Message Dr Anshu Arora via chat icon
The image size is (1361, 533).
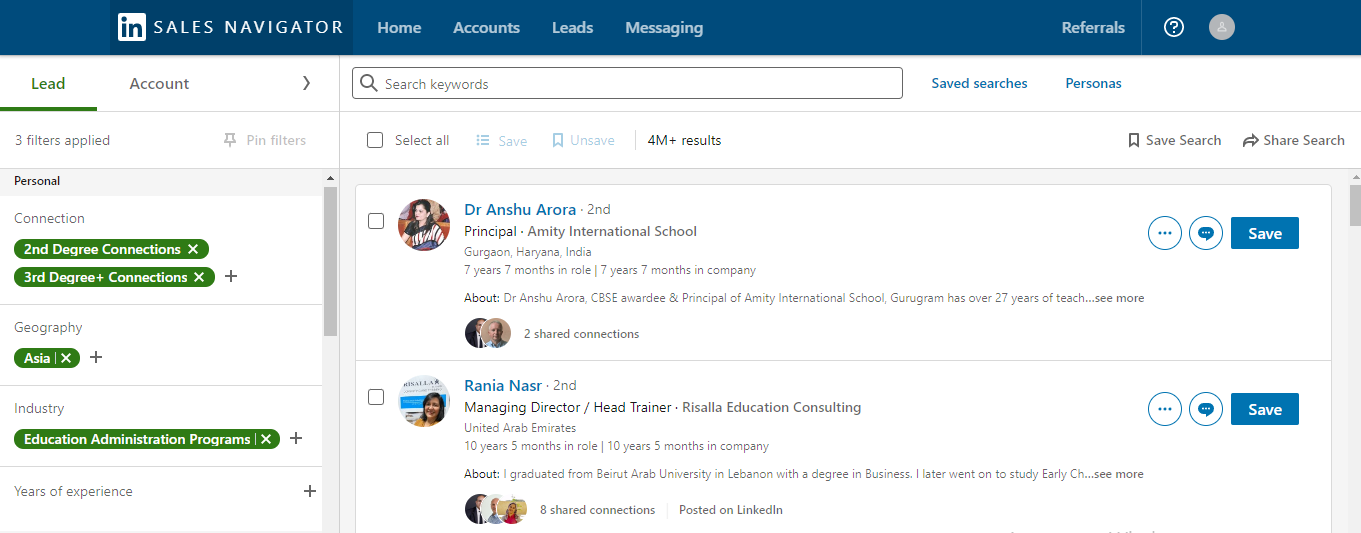pyautogui.click(x=1206, y=233)
